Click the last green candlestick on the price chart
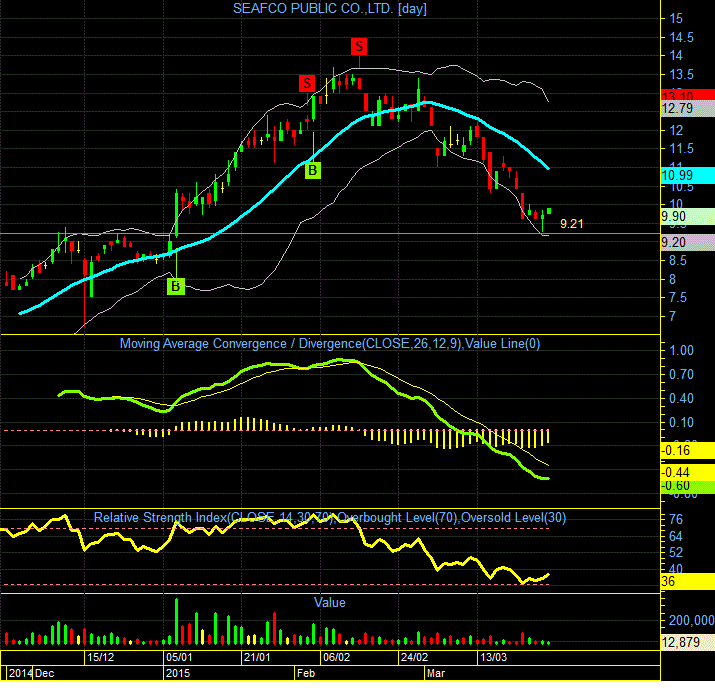 [549, 211]
